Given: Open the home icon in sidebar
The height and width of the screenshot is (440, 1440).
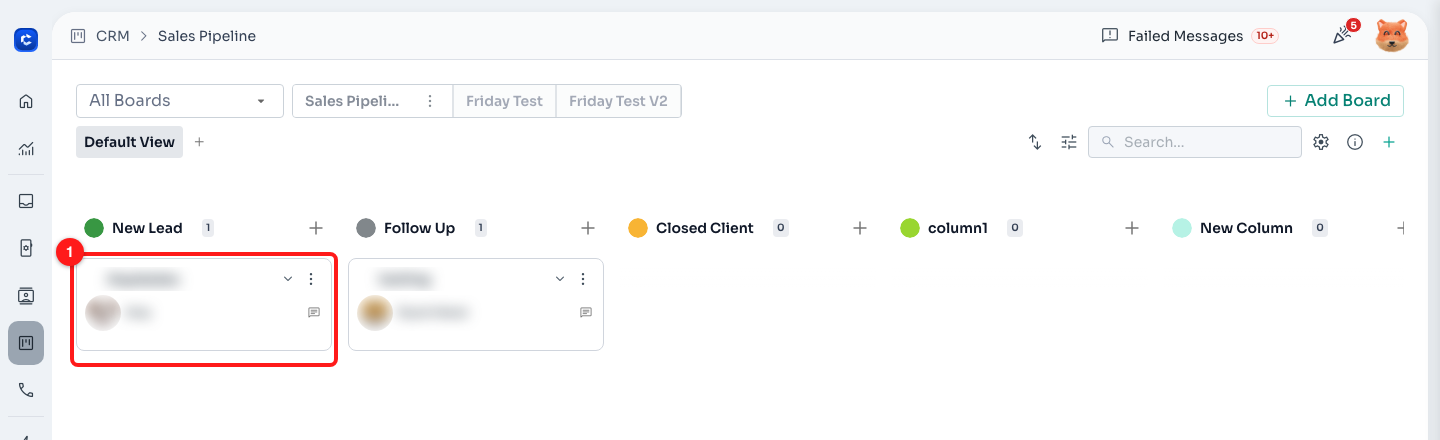Looking at the screenshot, I should 26,101.
